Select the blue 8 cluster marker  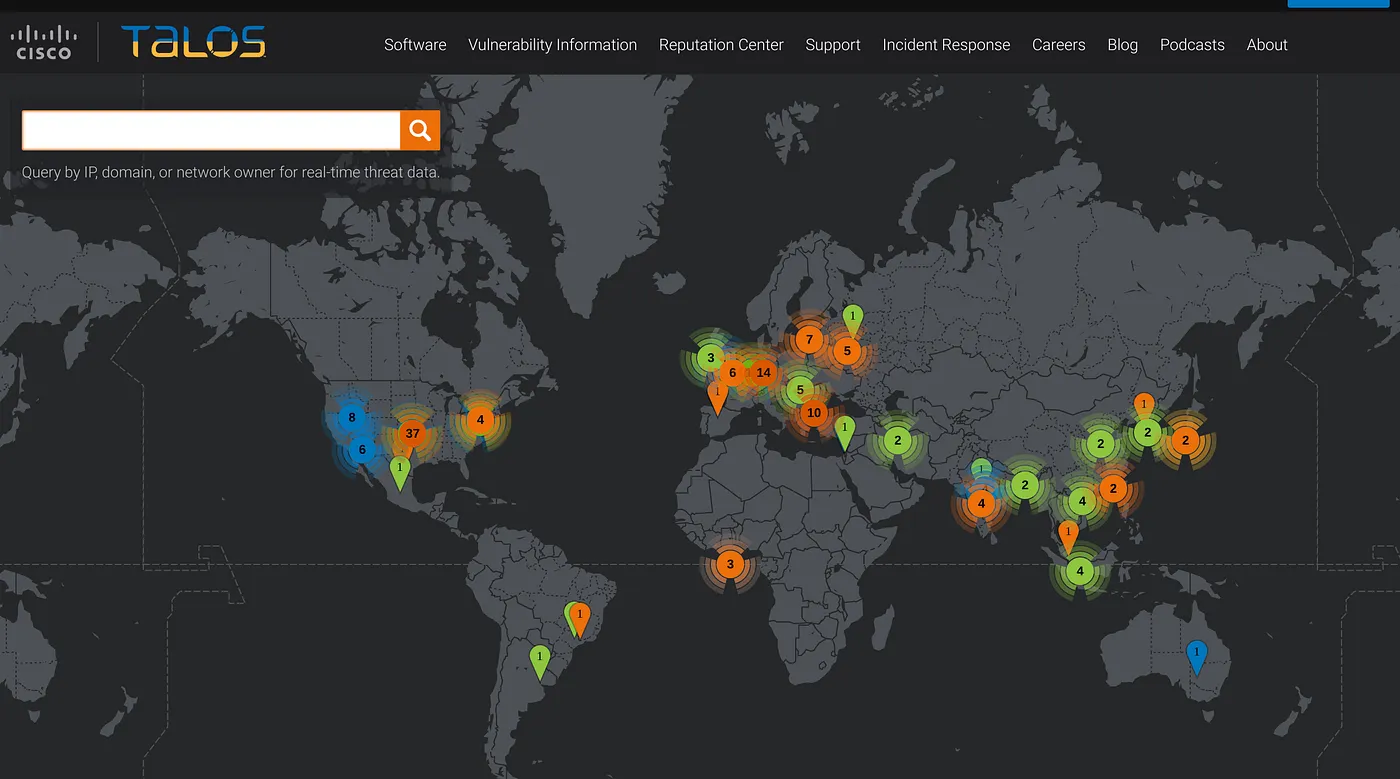pyautogui.click(x=351, y=417)
